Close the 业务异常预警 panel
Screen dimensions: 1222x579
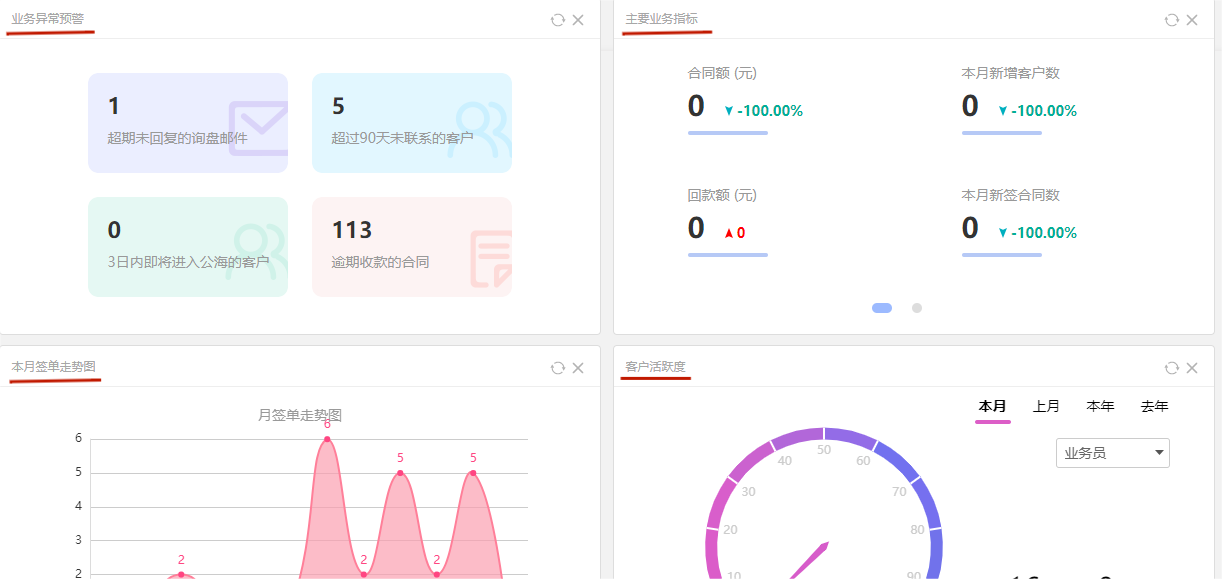578,20
